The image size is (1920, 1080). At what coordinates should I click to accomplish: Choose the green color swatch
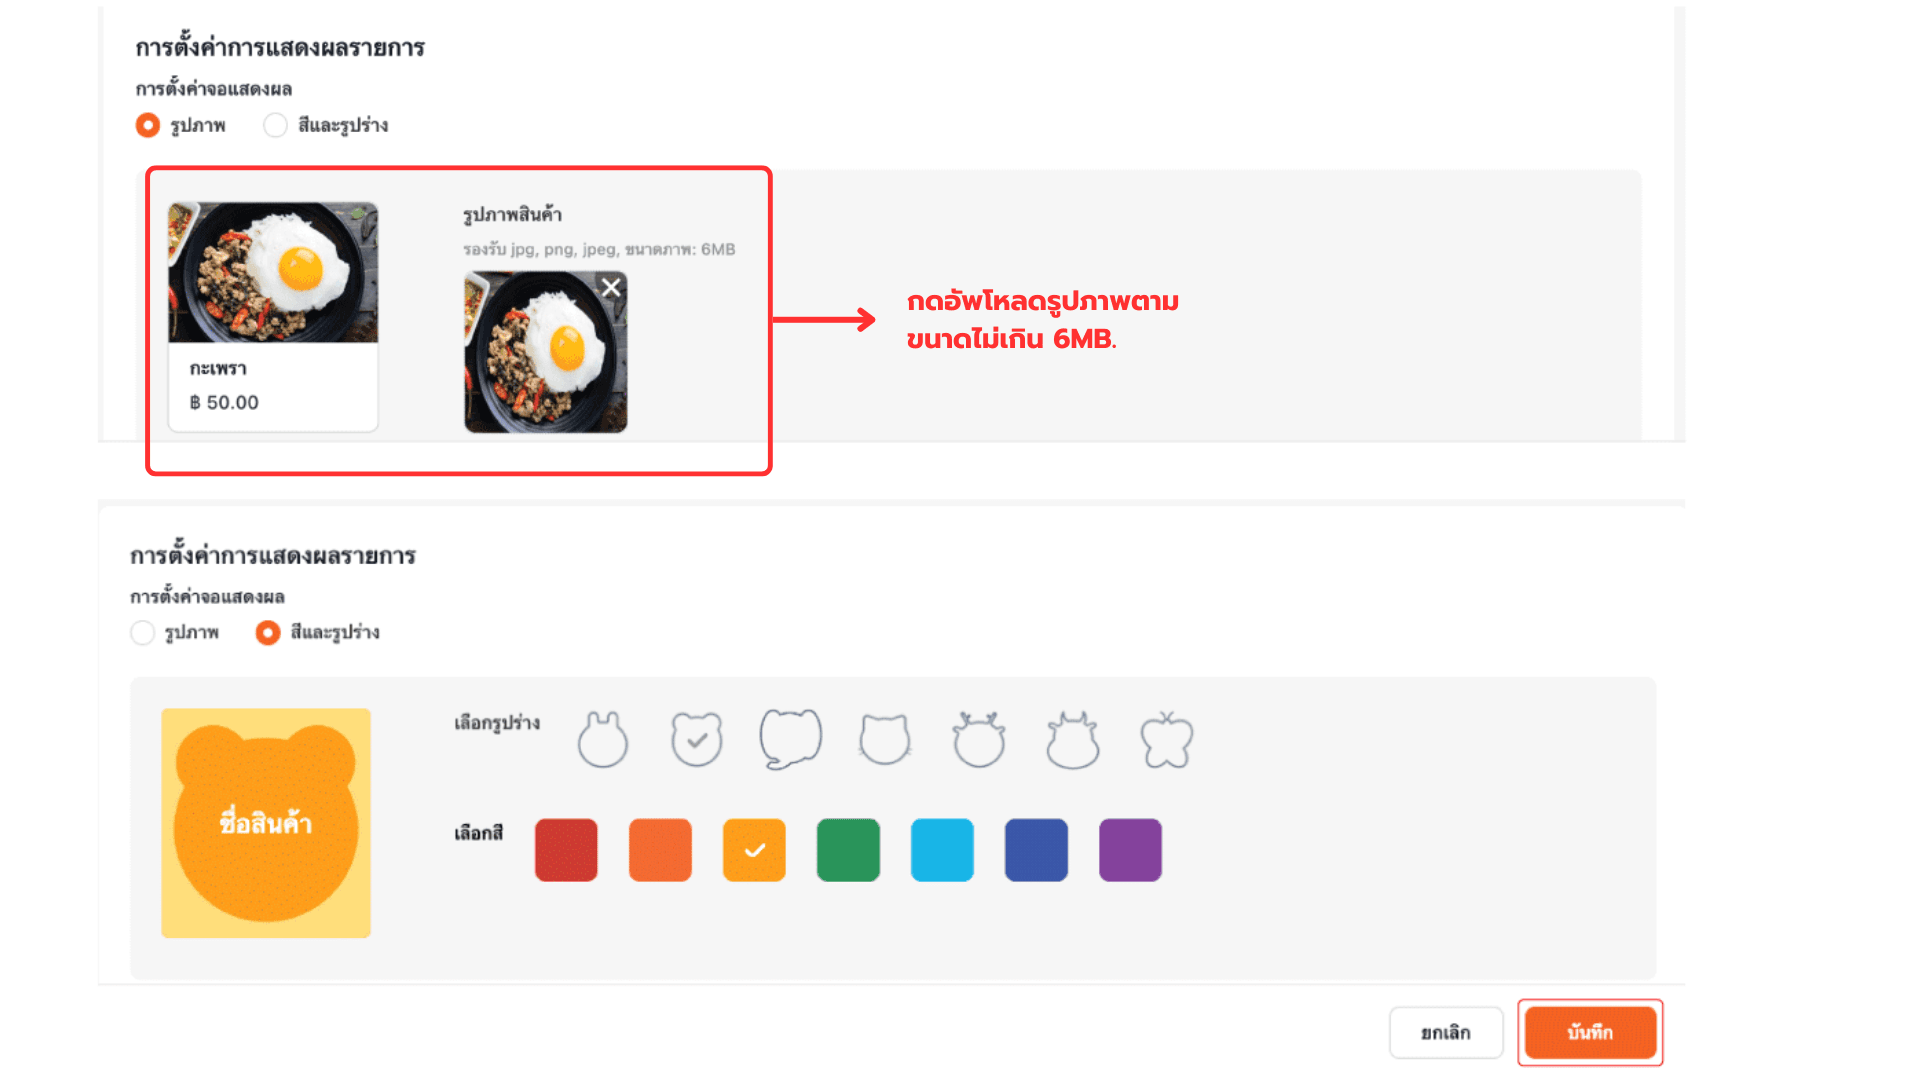[848, 850]
